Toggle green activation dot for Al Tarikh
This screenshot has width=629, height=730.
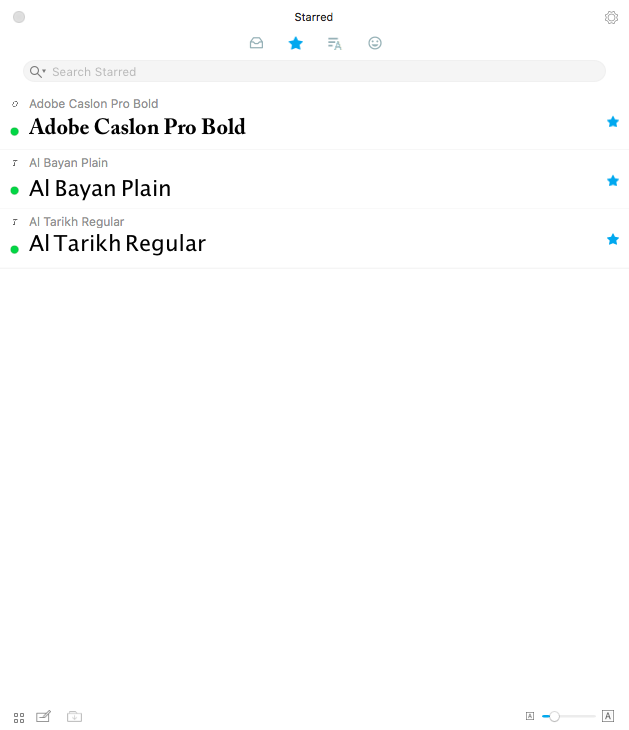pos(14,250)
